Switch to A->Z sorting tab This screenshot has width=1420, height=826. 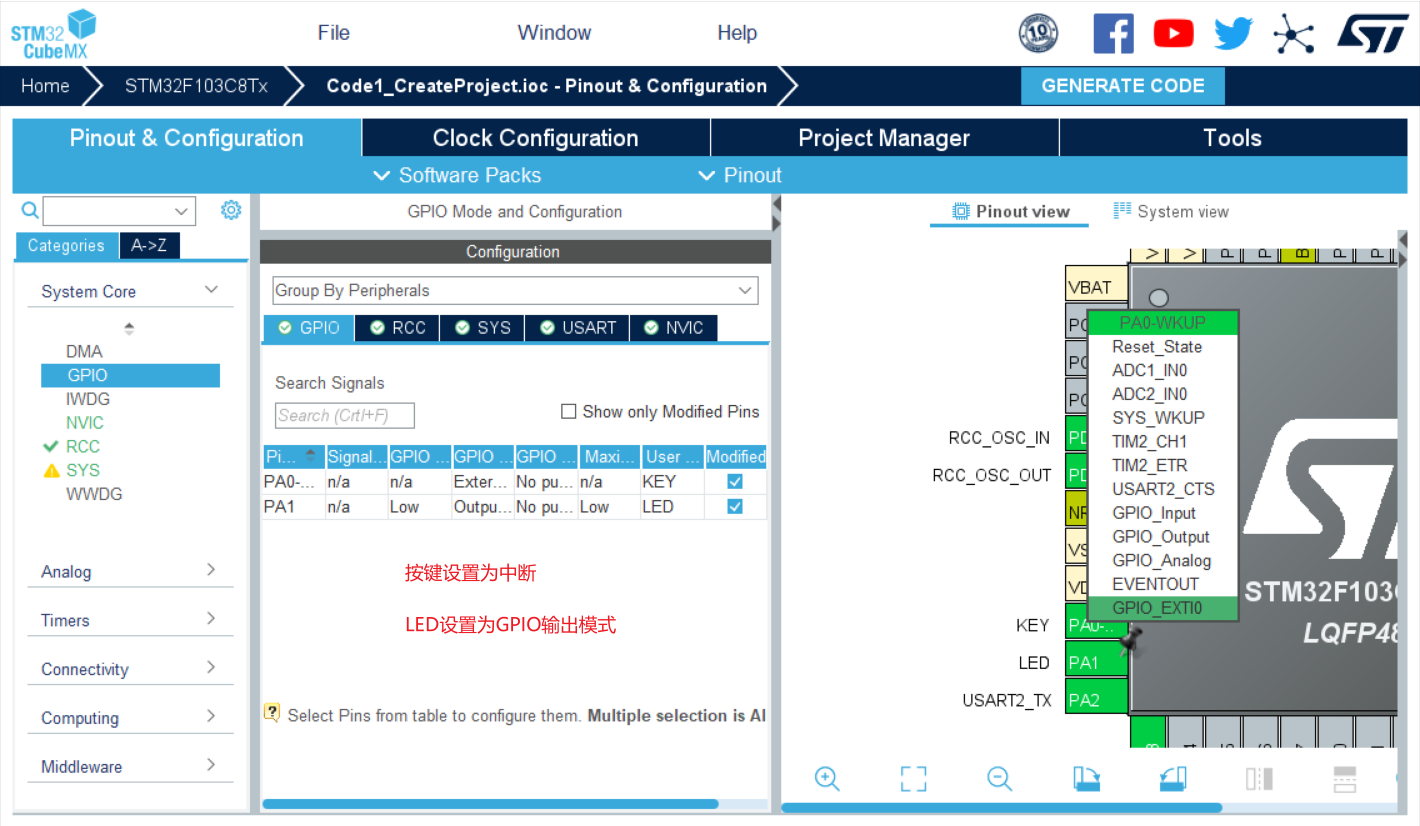coord(149,245)
